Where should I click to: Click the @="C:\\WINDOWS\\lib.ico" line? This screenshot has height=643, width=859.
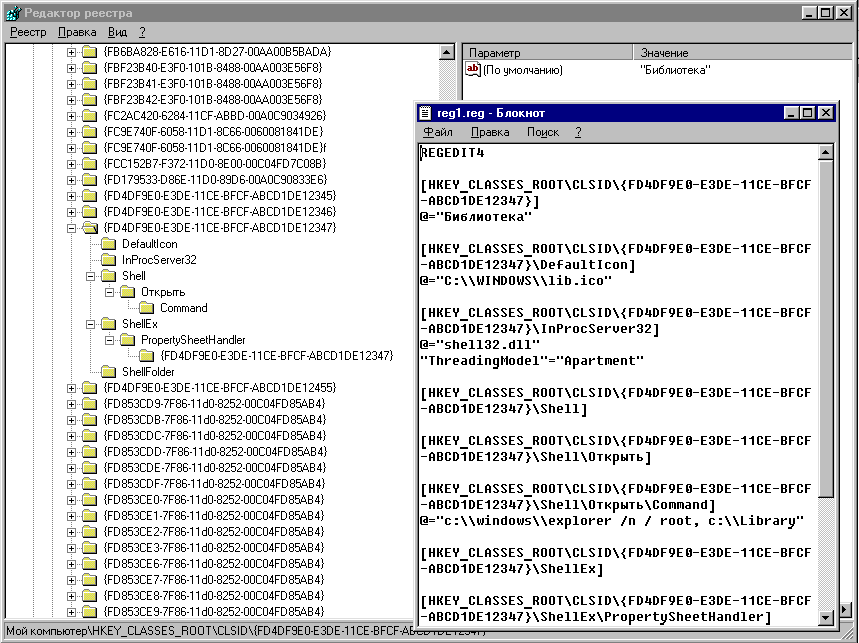point(516,281)
